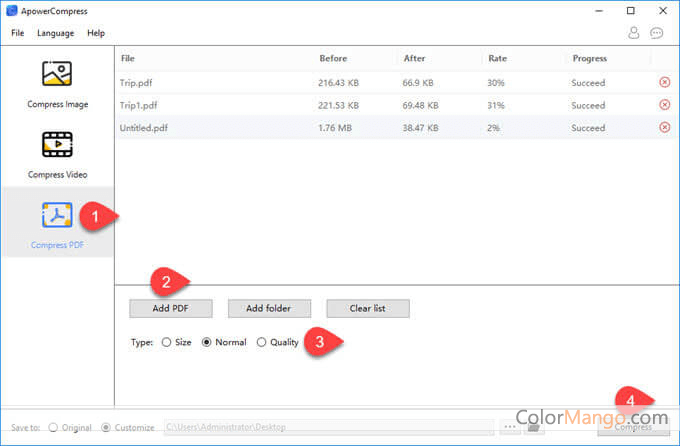Delete Untitled.pdf row with red X icon
The height and width of the screenshot is (446, 680).
pyautogui.click(x=665, y=128)
